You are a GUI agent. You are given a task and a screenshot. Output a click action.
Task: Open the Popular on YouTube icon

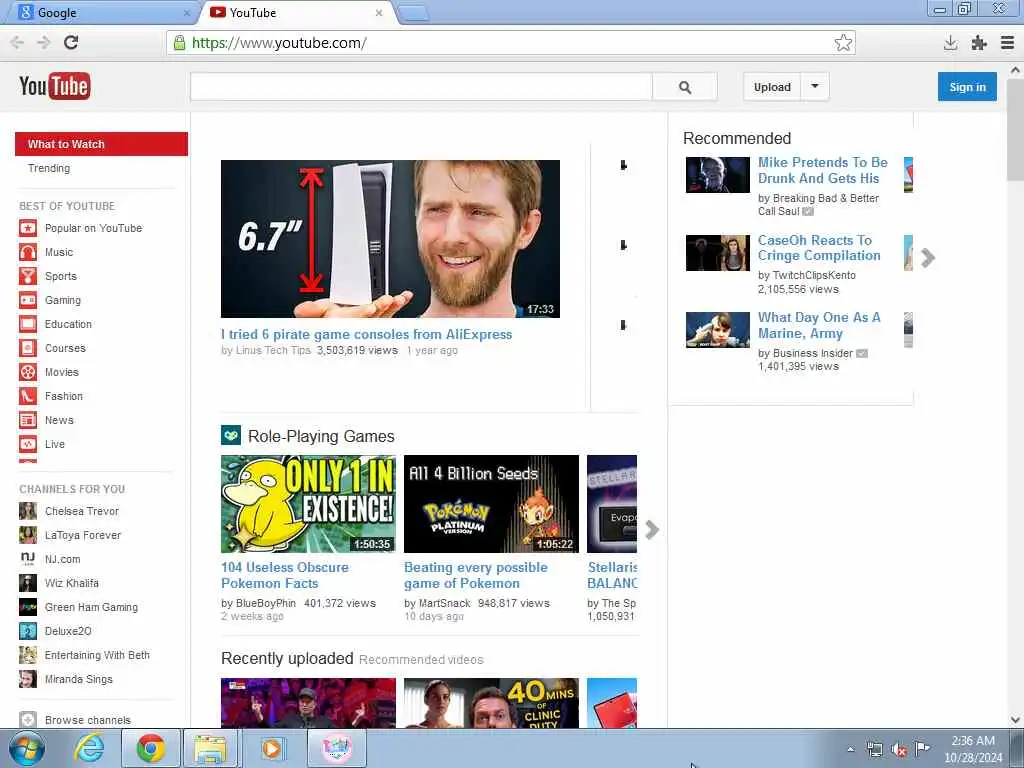coord(27,228)
